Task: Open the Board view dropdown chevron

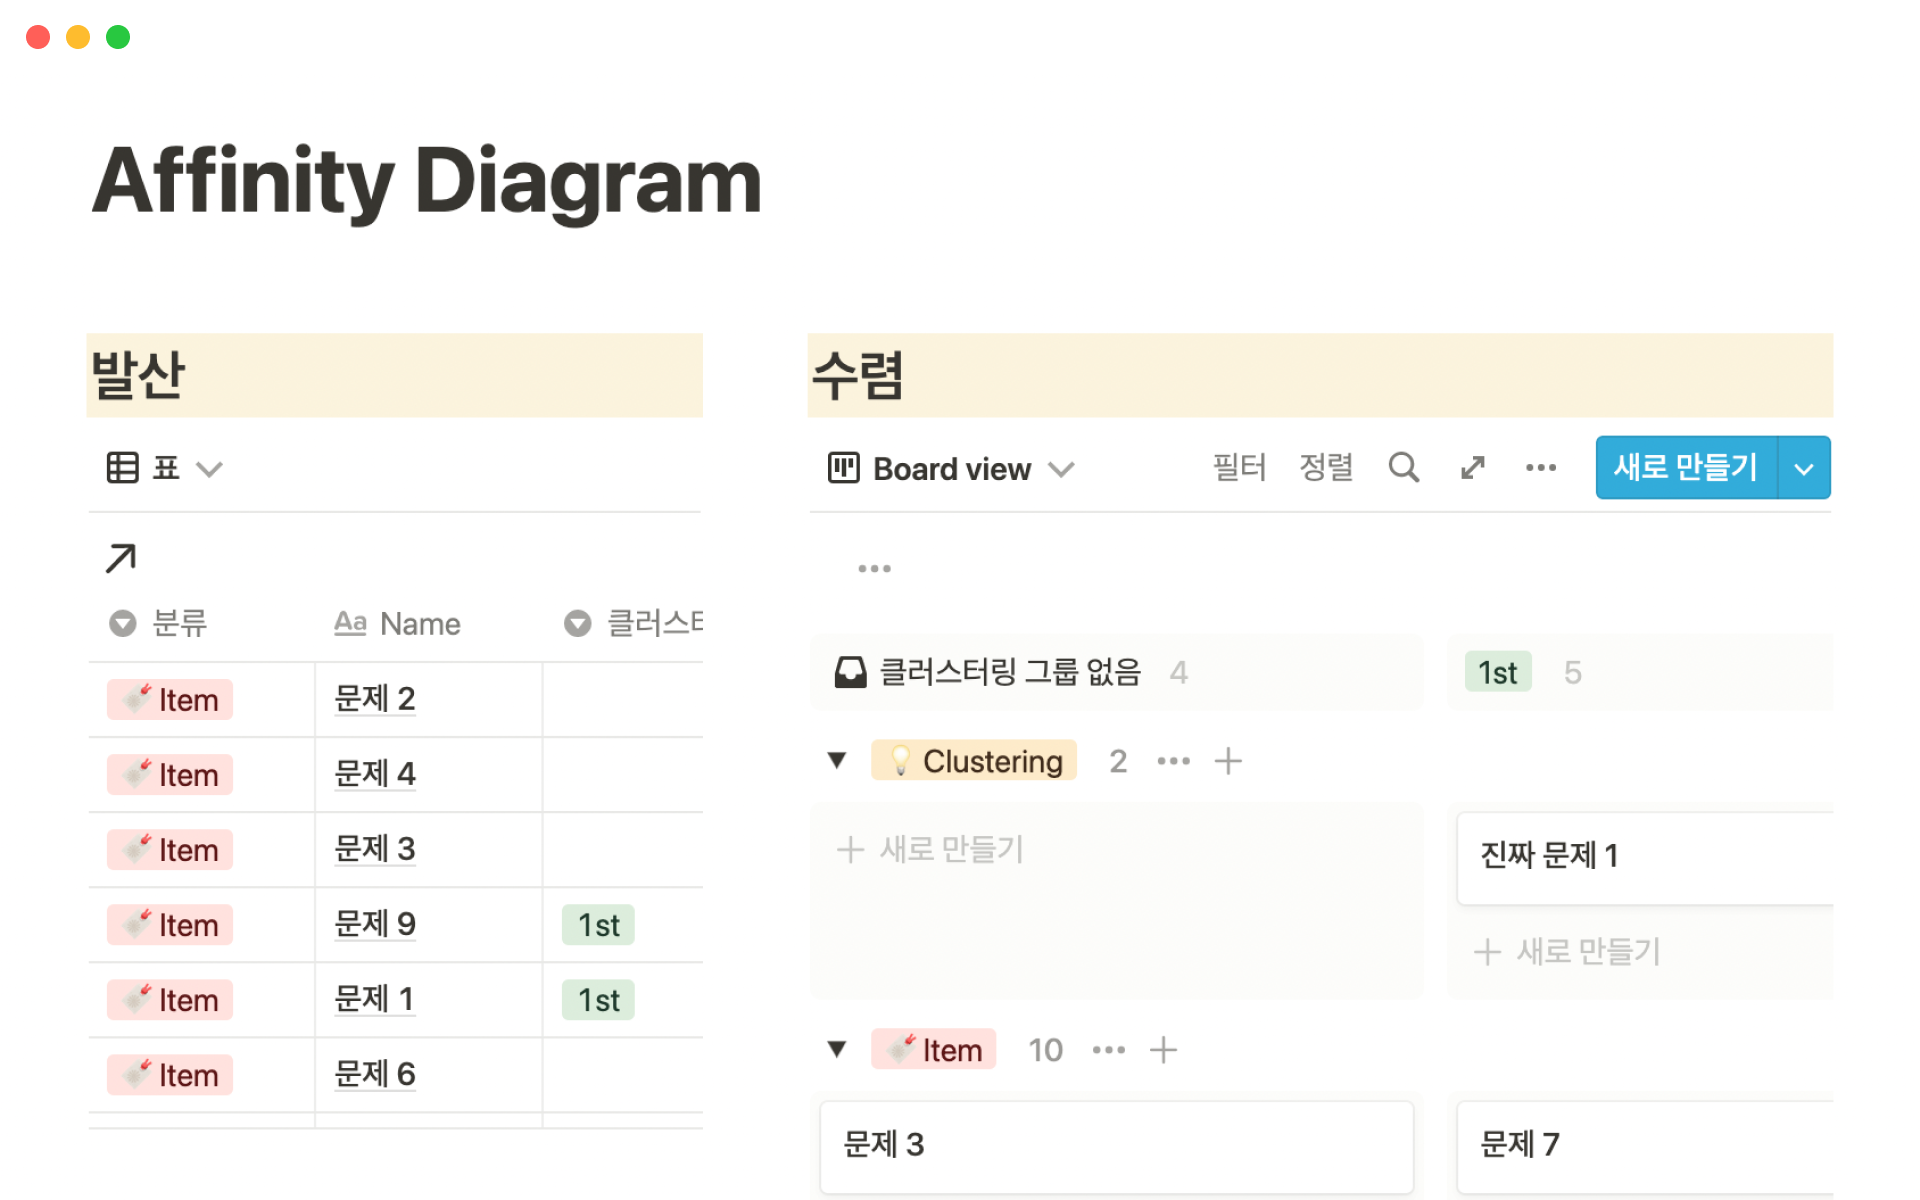Action: (x=1063, y=468)
